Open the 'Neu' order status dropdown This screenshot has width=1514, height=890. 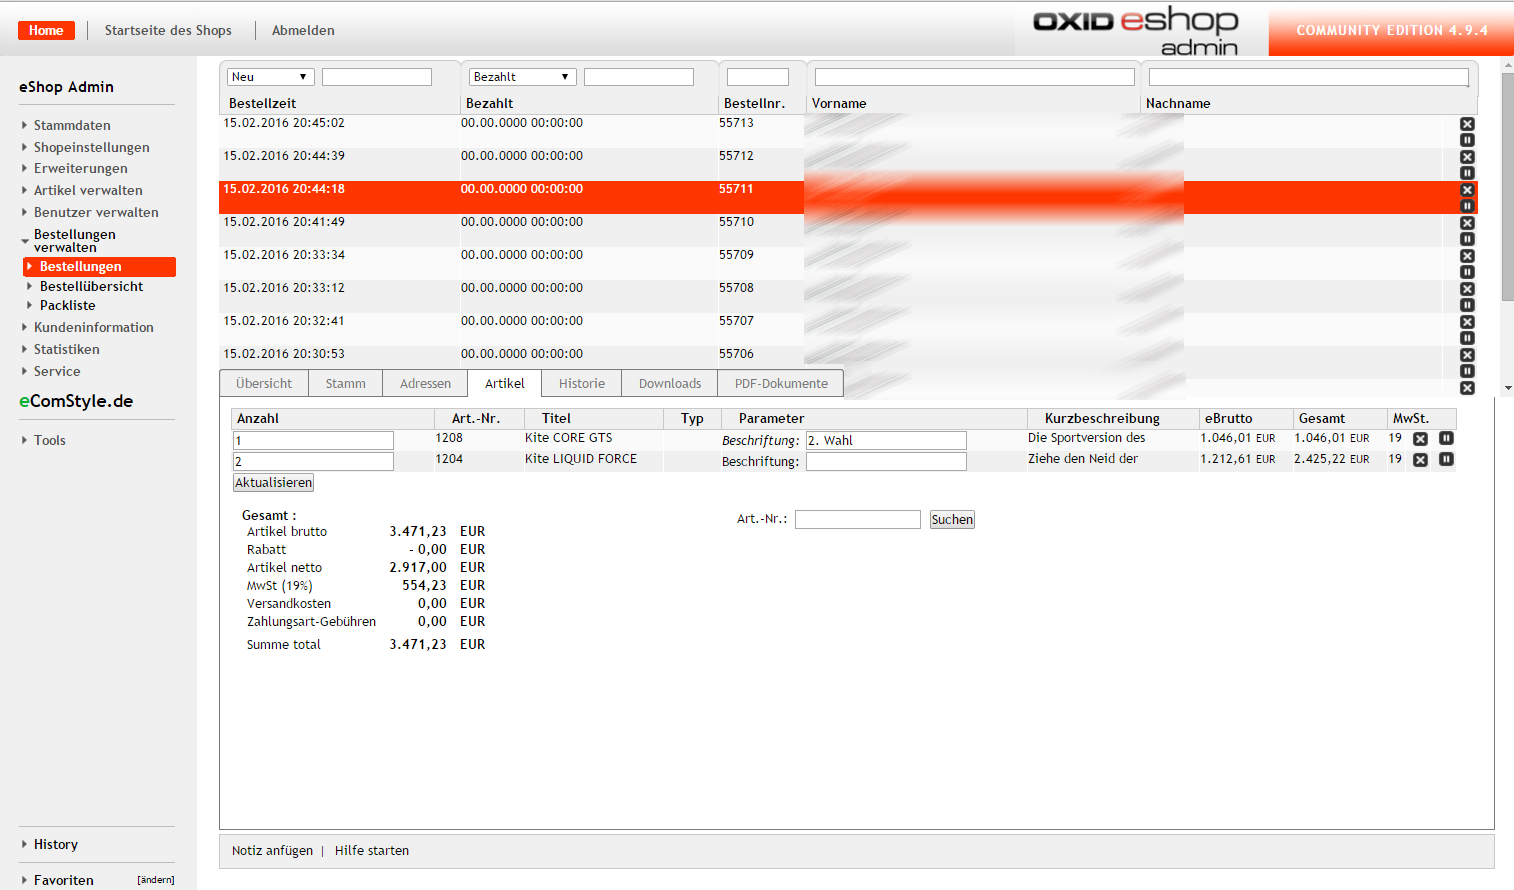coord(271,77)
